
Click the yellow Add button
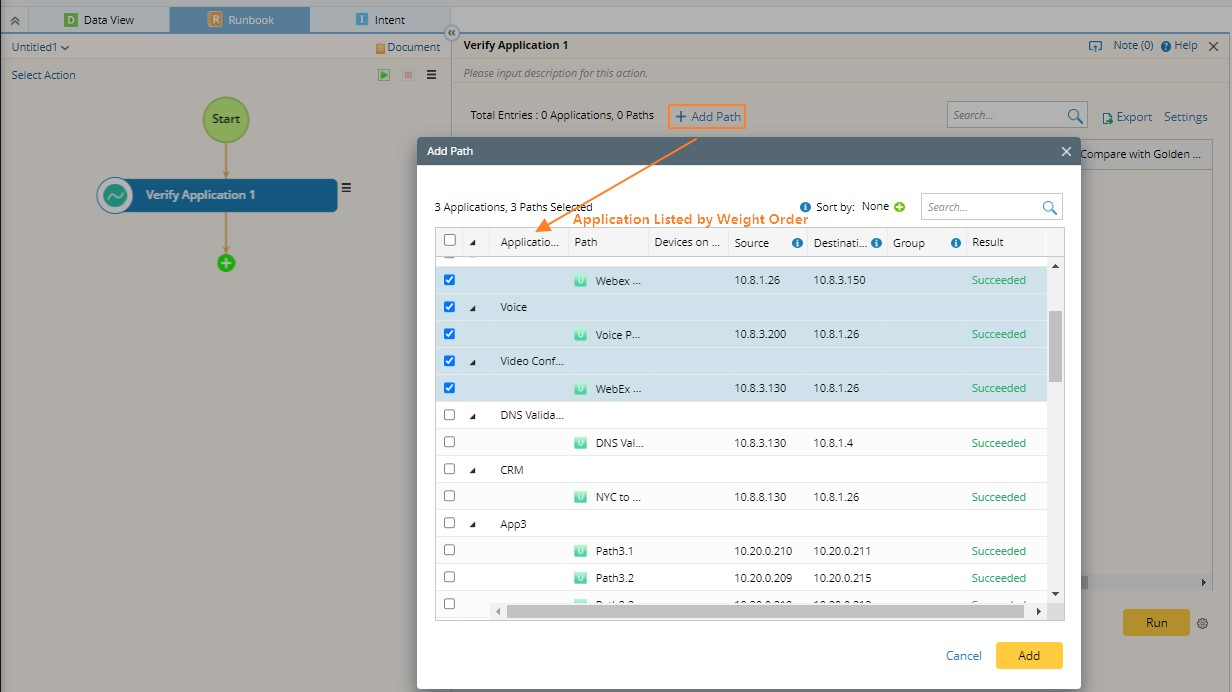1028,656
